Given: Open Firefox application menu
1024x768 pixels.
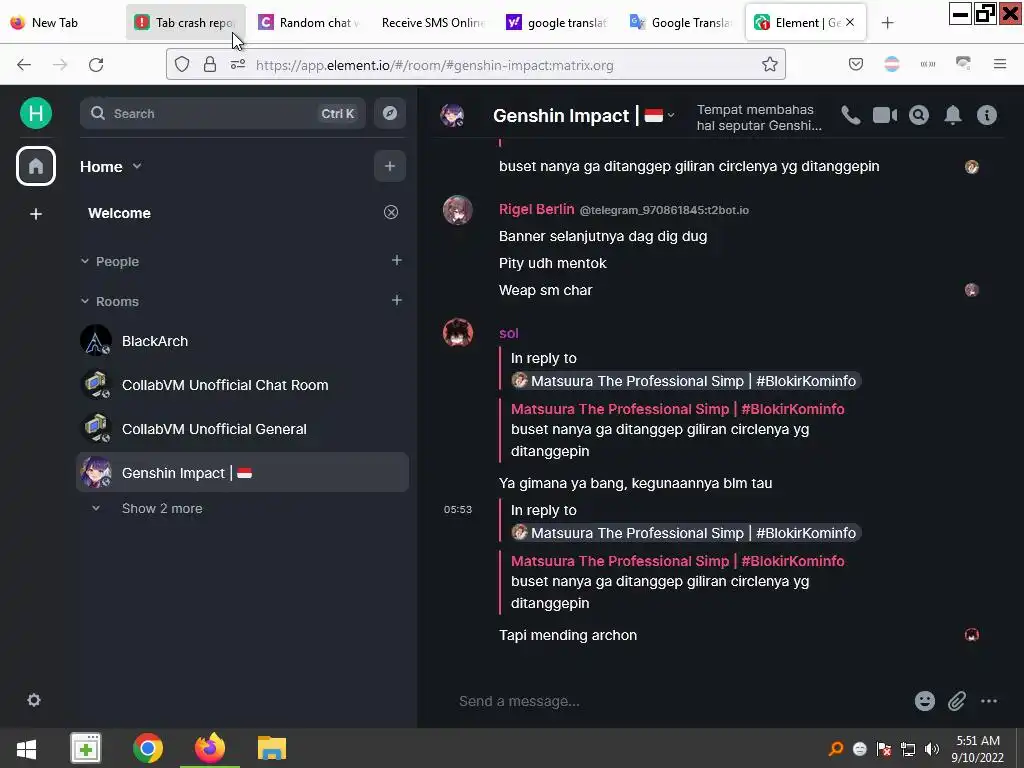Looking at the screenshot, I should click(x=1000, y=64).
